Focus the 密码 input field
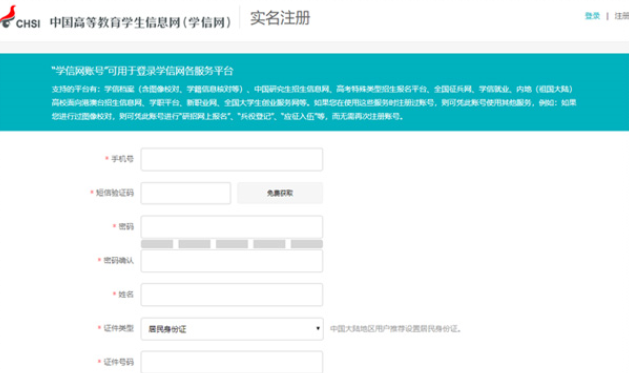Screen dimensions: 629x373 coord(232,227)
